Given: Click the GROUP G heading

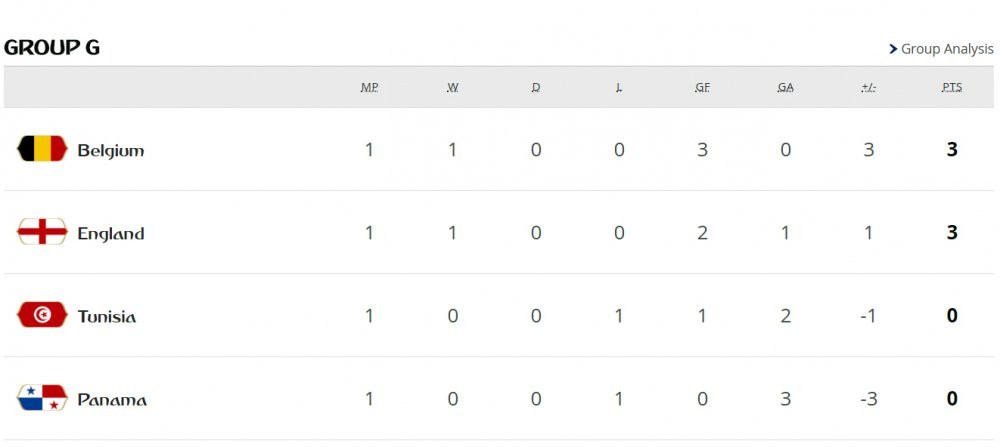Looking at the screenshot, I should 52,48.
